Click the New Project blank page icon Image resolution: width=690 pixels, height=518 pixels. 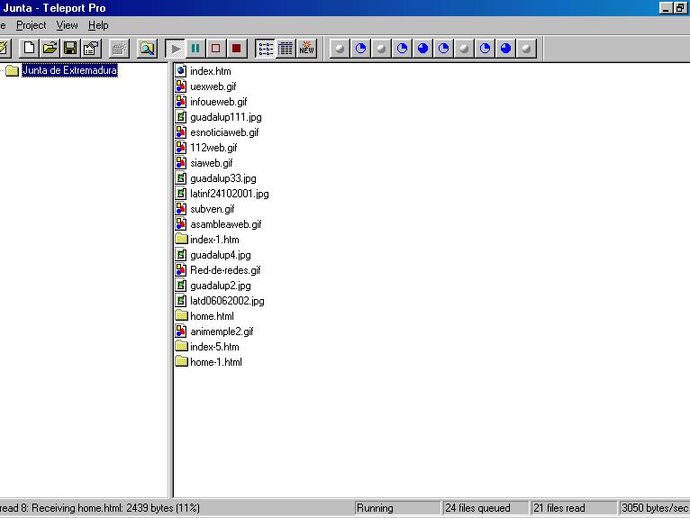pyautogui.click(x=29, y=48)
